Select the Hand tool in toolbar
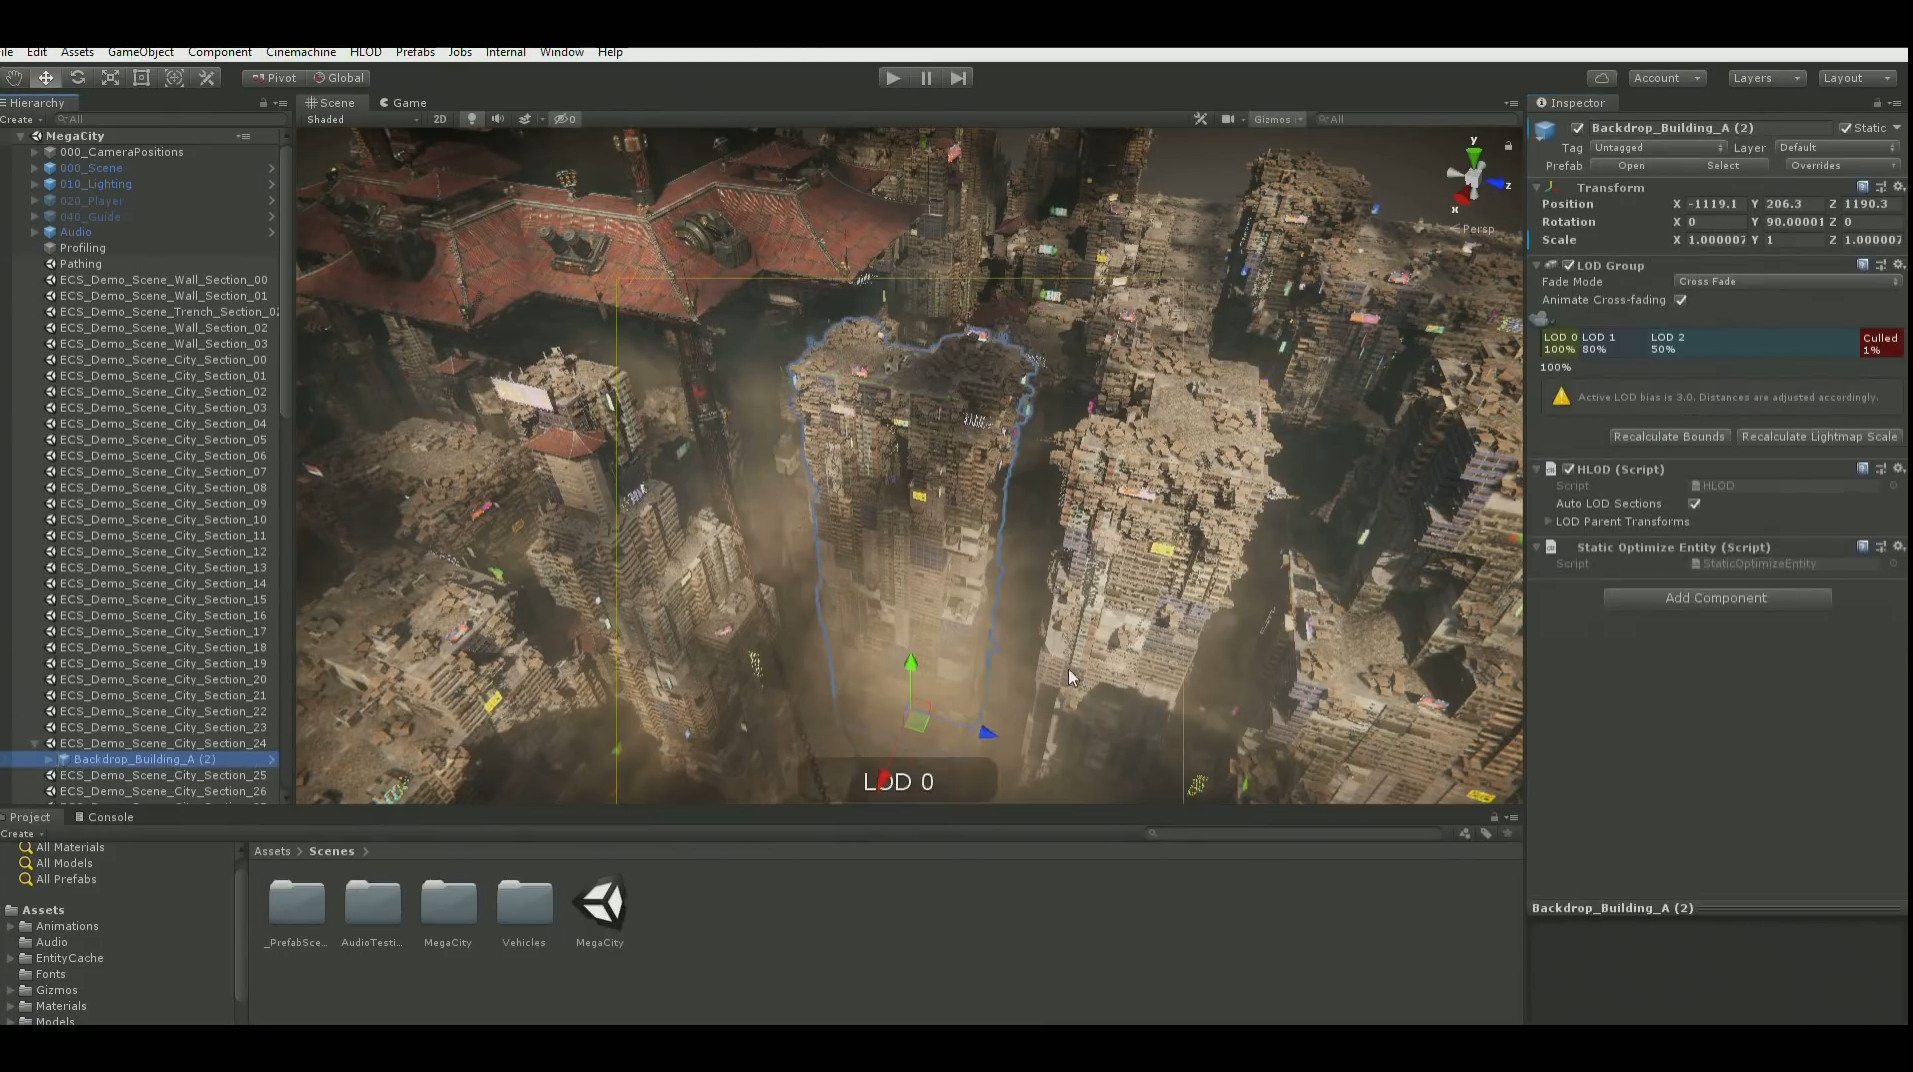 [x=14, y=78]
